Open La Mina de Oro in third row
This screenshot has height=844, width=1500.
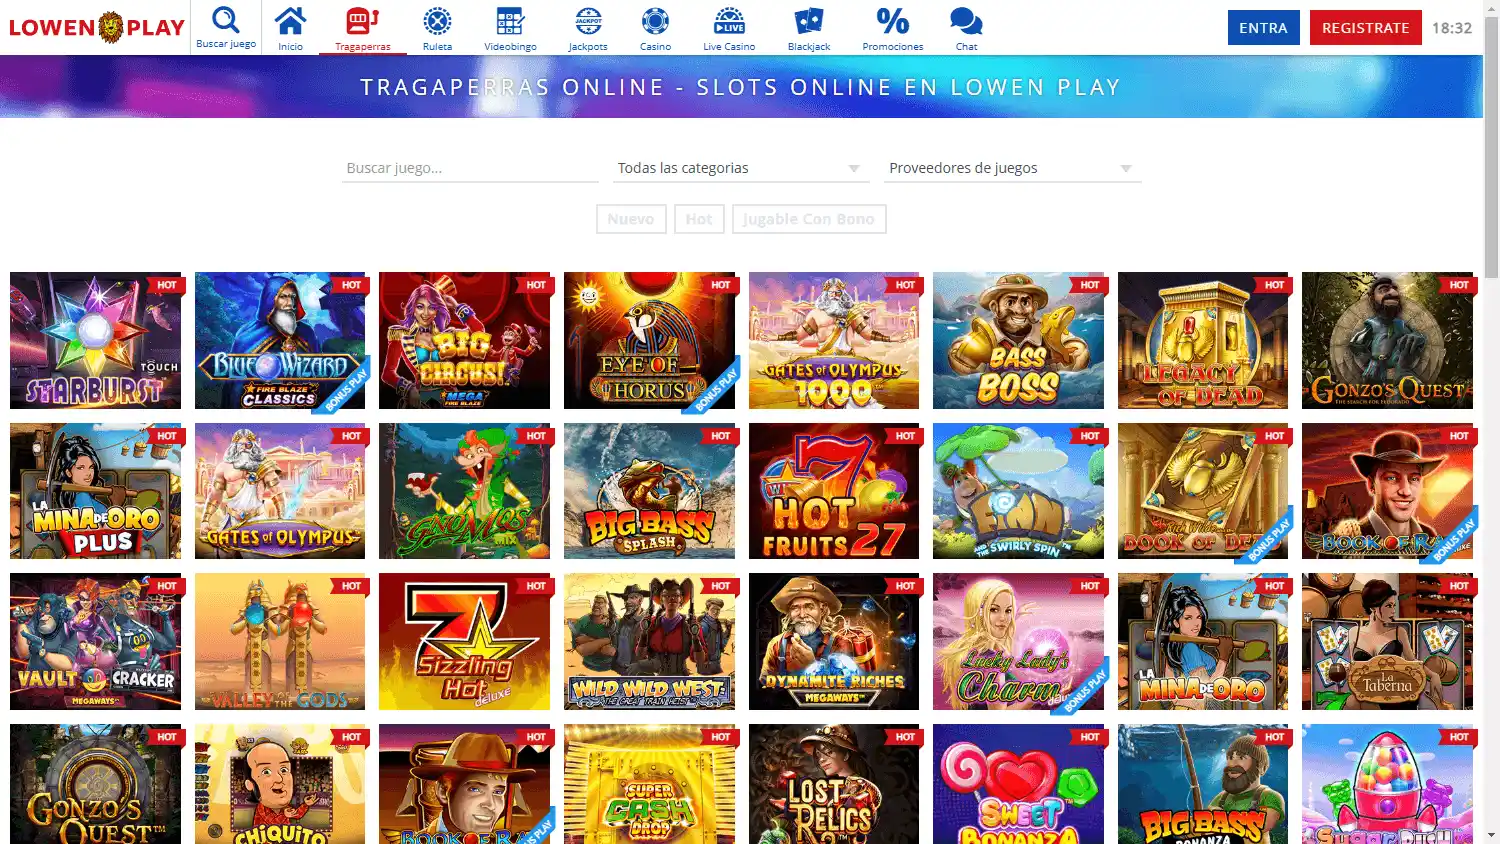point(1203,642)
